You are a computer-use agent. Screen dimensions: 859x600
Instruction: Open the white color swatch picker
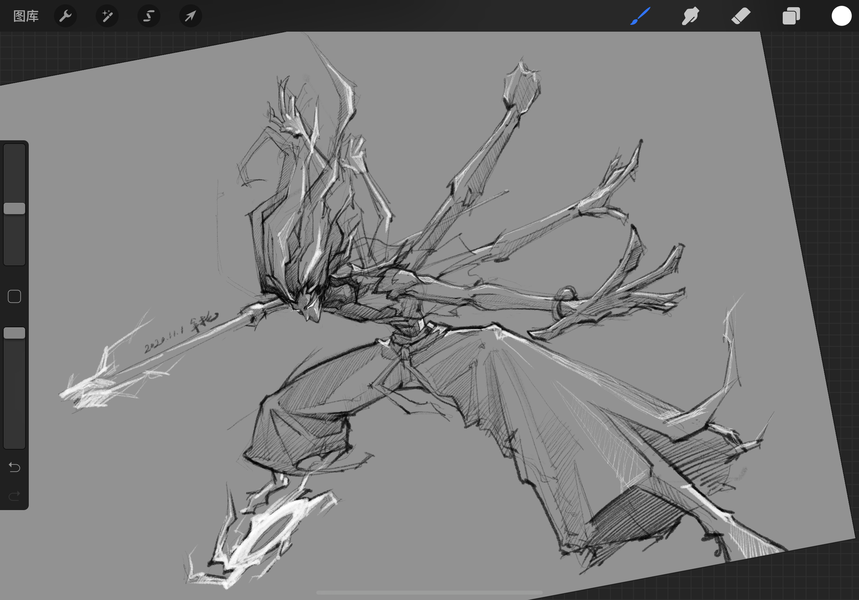(841, 16)
